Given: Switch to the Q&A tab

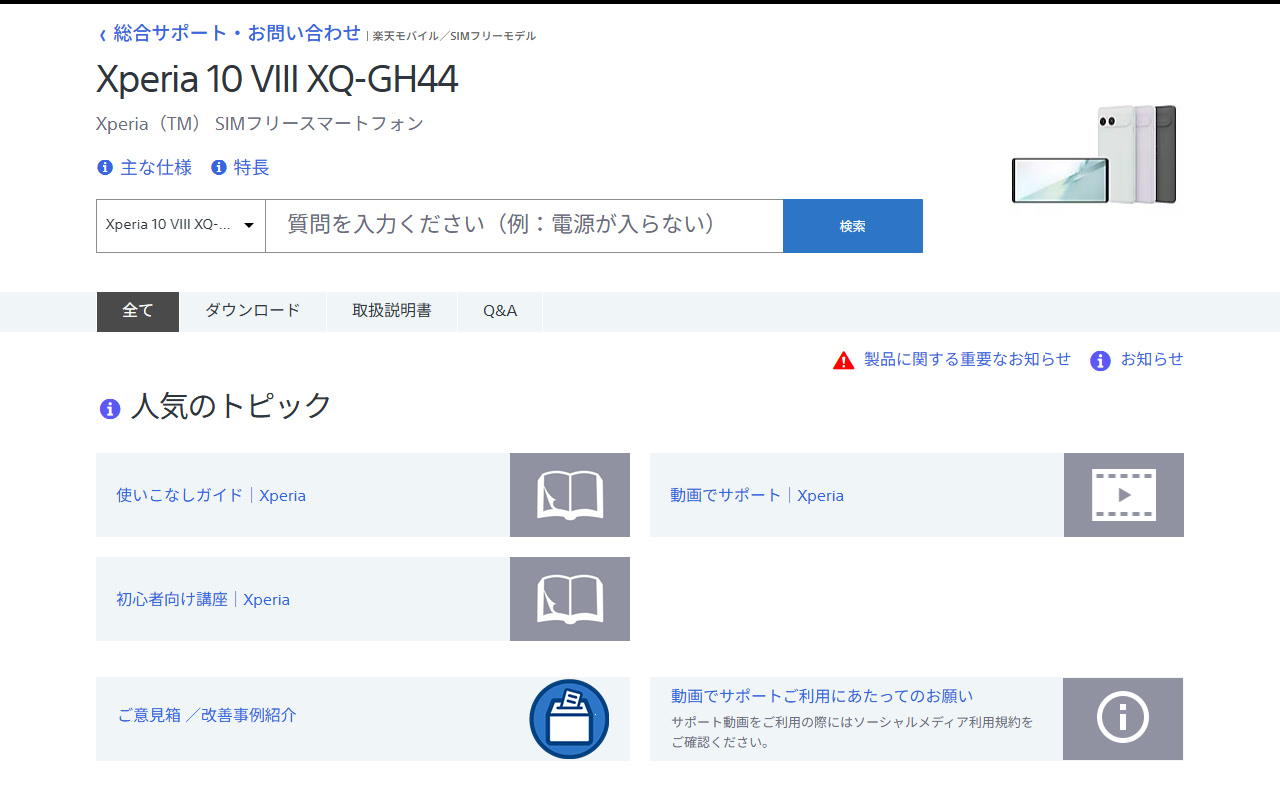Looking at the screenshot, I should (x=500, y=311).
